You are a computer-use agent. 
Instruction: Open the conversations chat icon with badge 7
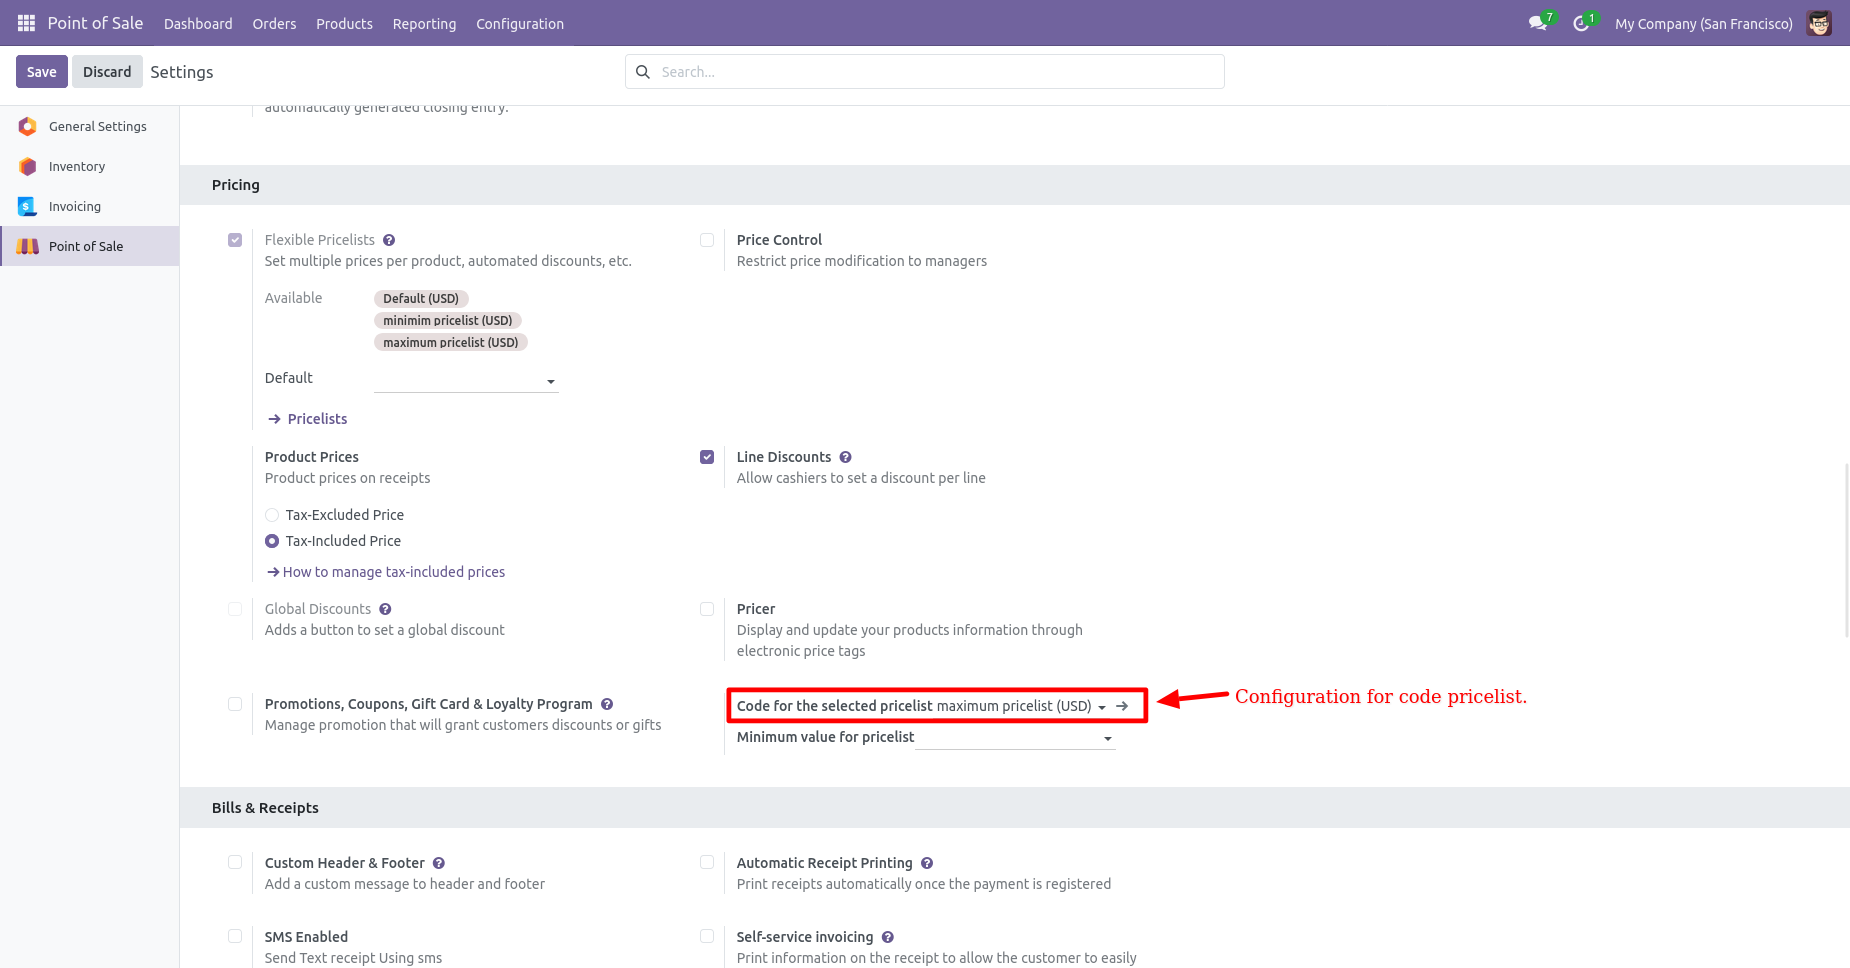point(1538,23)
